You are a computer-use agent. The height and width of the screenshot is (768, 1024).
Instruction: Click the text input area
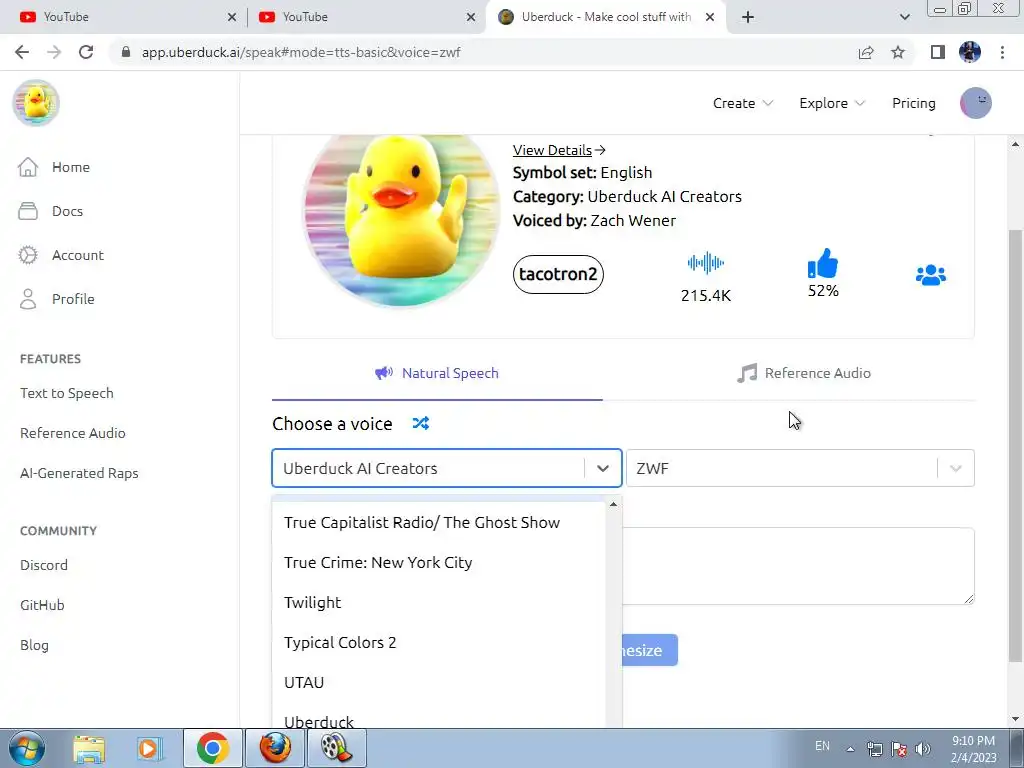coord(798,566)
